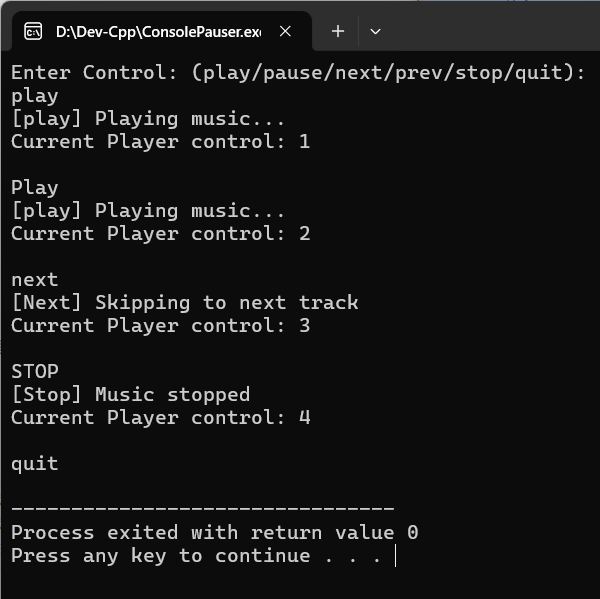
Task: Click the 'Enter Control:' prompt line
Action: [298, 73]
